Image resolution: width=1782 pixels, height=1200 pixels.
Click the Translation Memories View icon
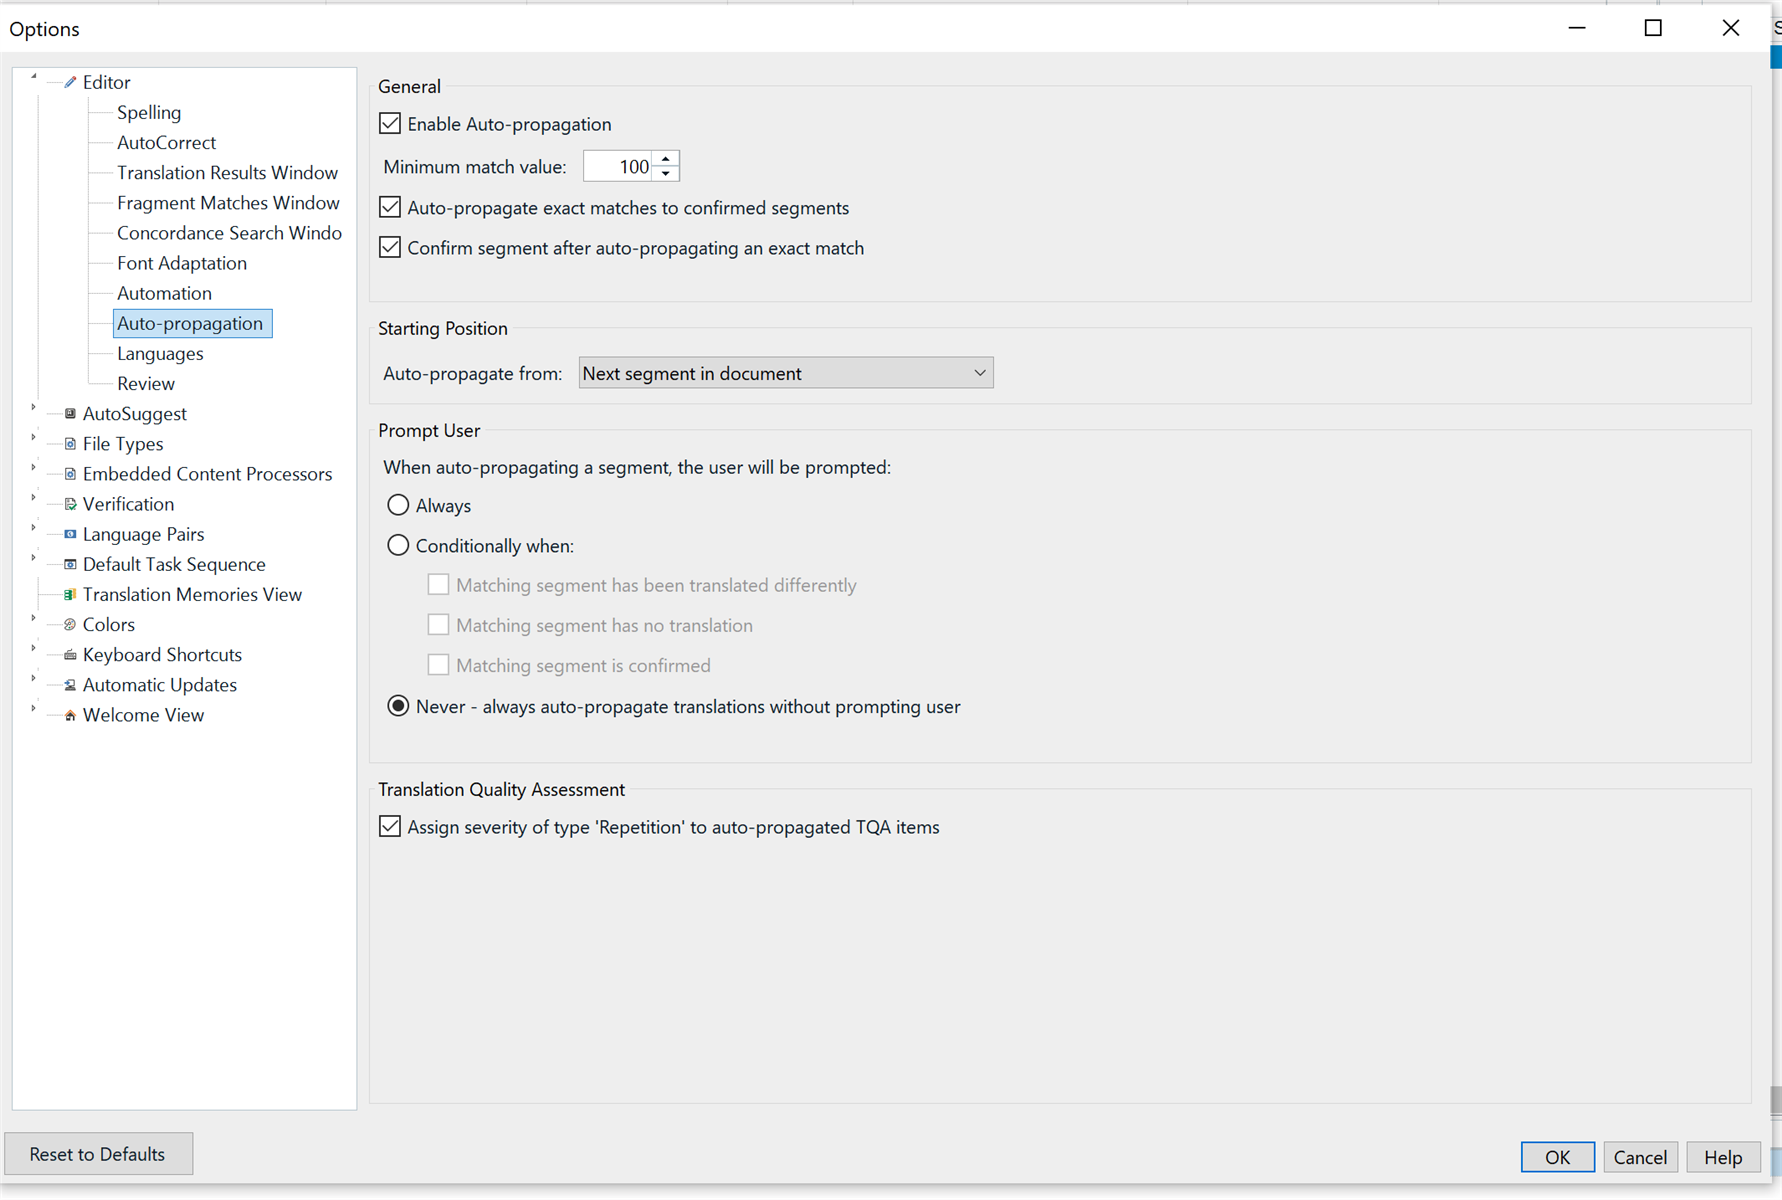(68, 593)
